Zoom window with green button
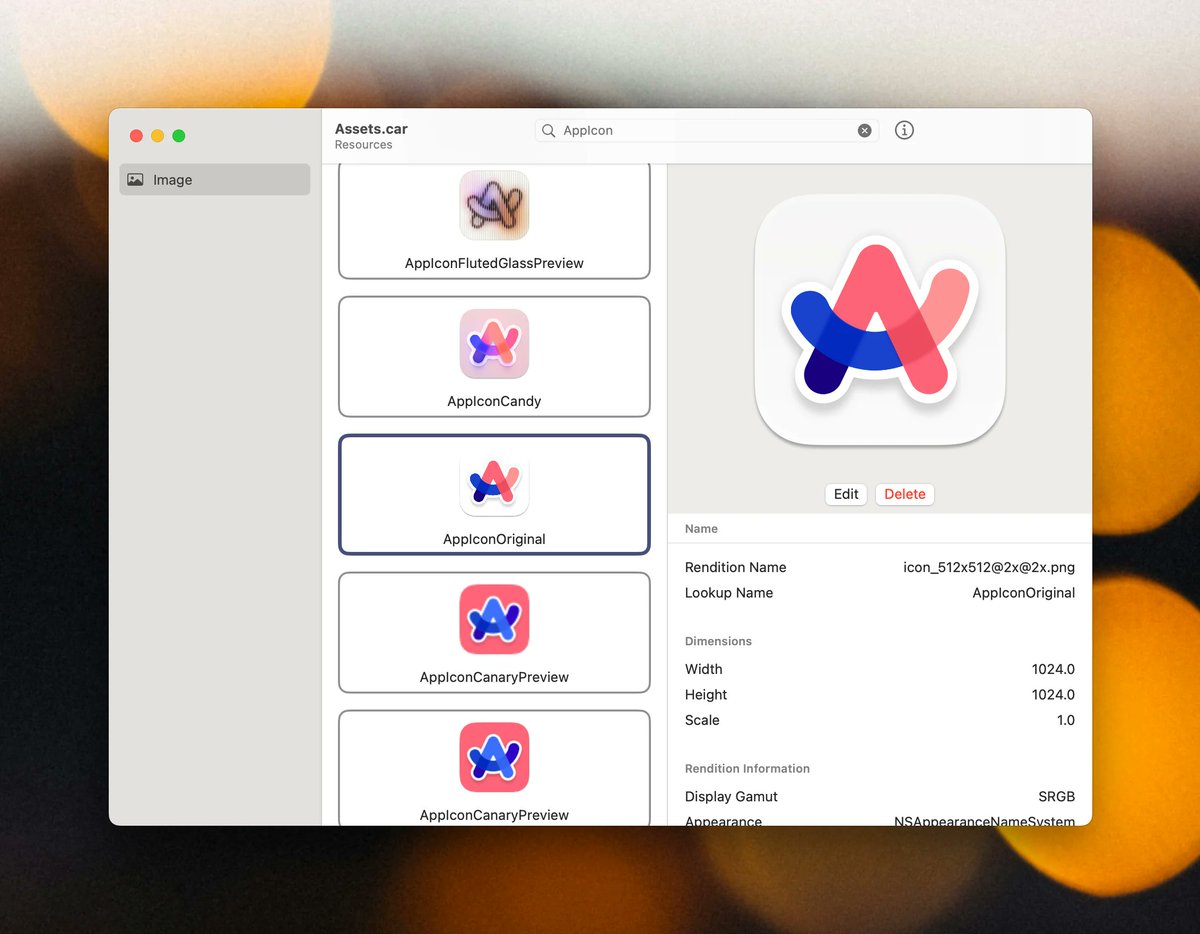 179,136
